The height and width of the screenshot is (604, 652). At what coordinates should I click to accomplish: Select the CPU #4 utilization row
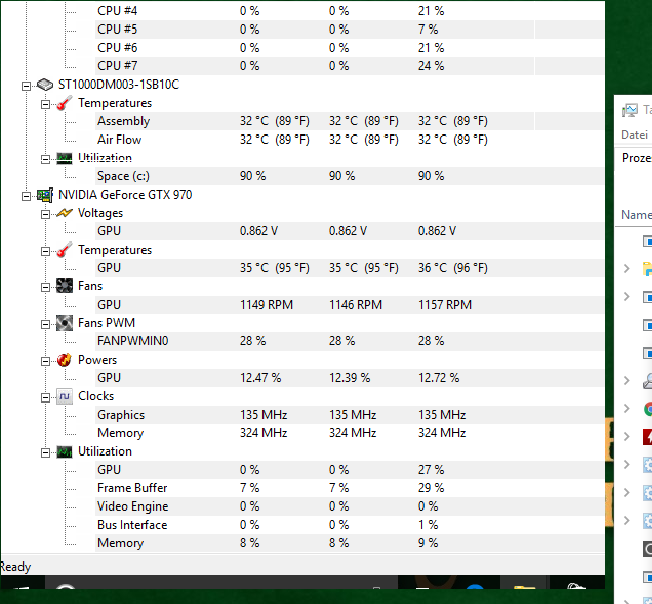pyautogui.click(x=349, y=11)
